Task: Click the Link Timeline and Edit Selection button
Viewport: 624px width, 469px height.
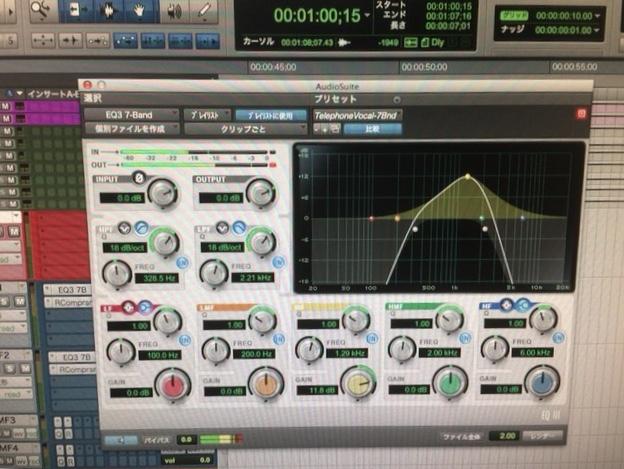Action: [153, 41]
